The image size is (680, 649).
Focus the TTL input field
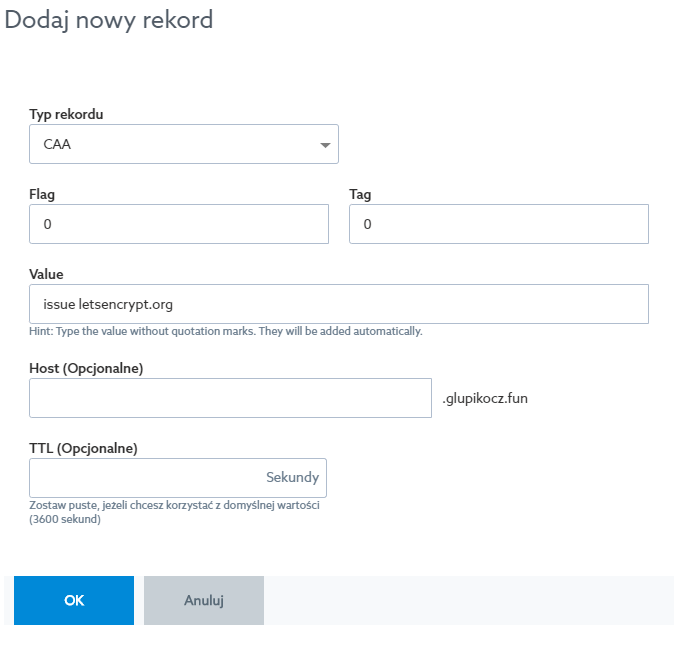pos(145,478)
